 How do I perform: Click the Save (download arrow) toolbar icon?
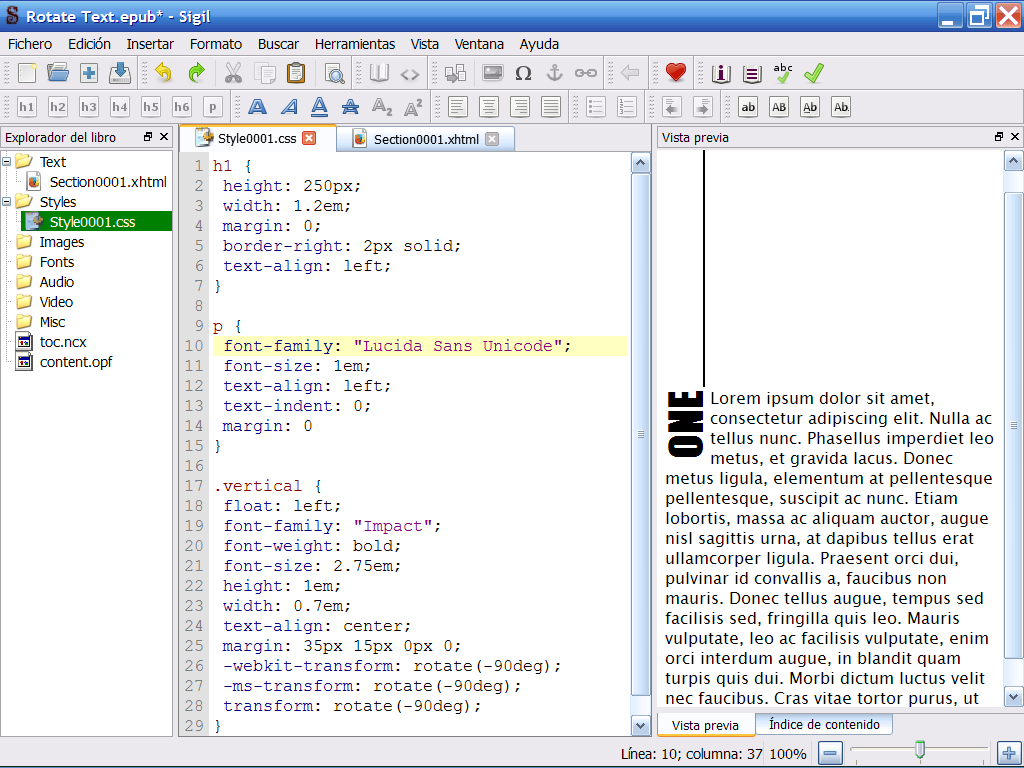coord(120,73)
